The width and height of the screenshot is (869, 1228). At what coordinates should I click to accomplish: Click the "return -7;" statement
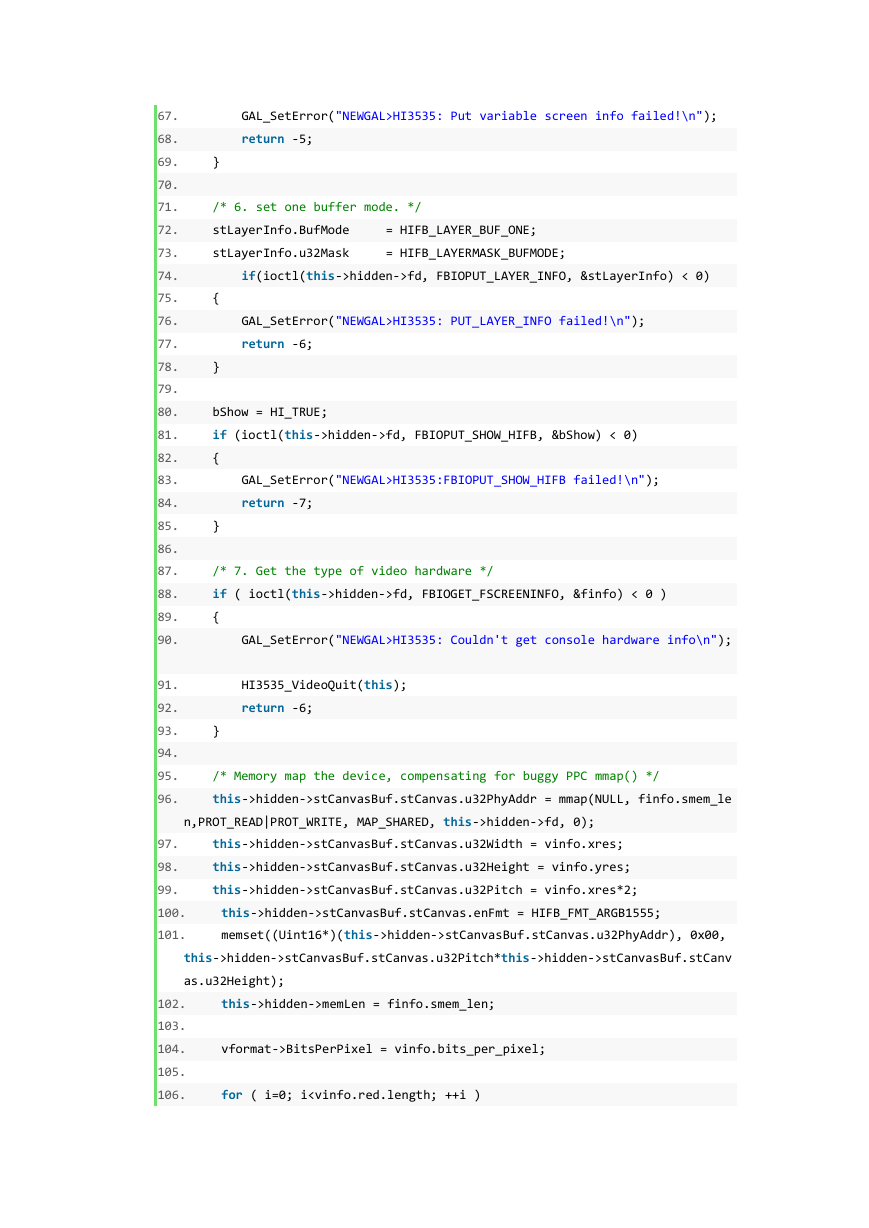coord(277,503)
